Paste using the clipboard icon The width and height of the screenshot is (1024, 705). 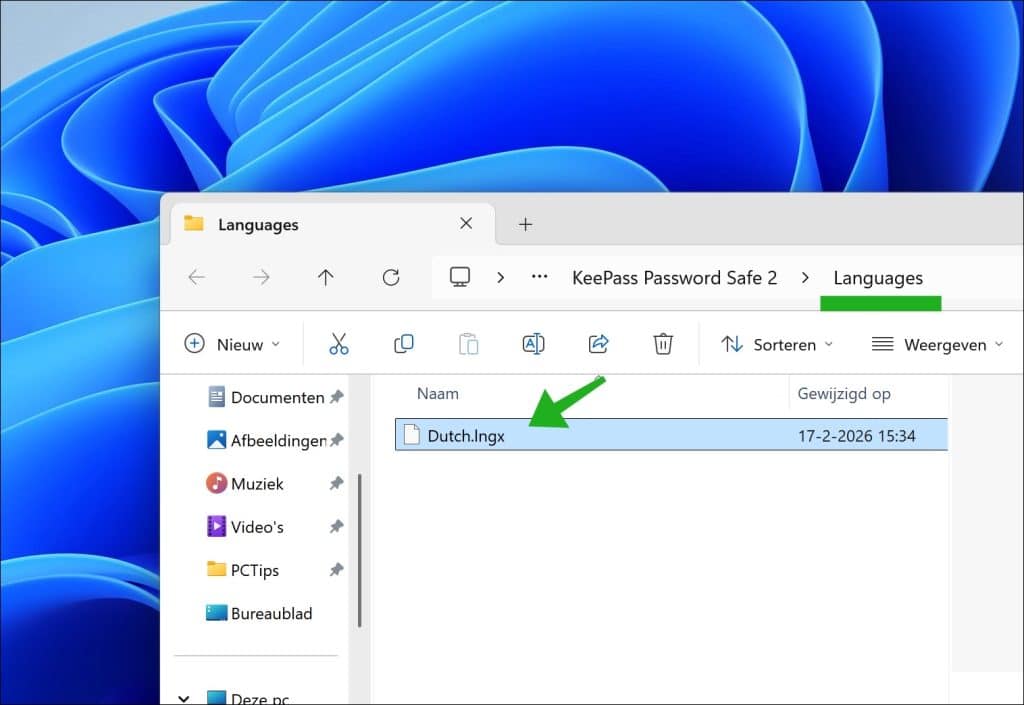point(468,344)
